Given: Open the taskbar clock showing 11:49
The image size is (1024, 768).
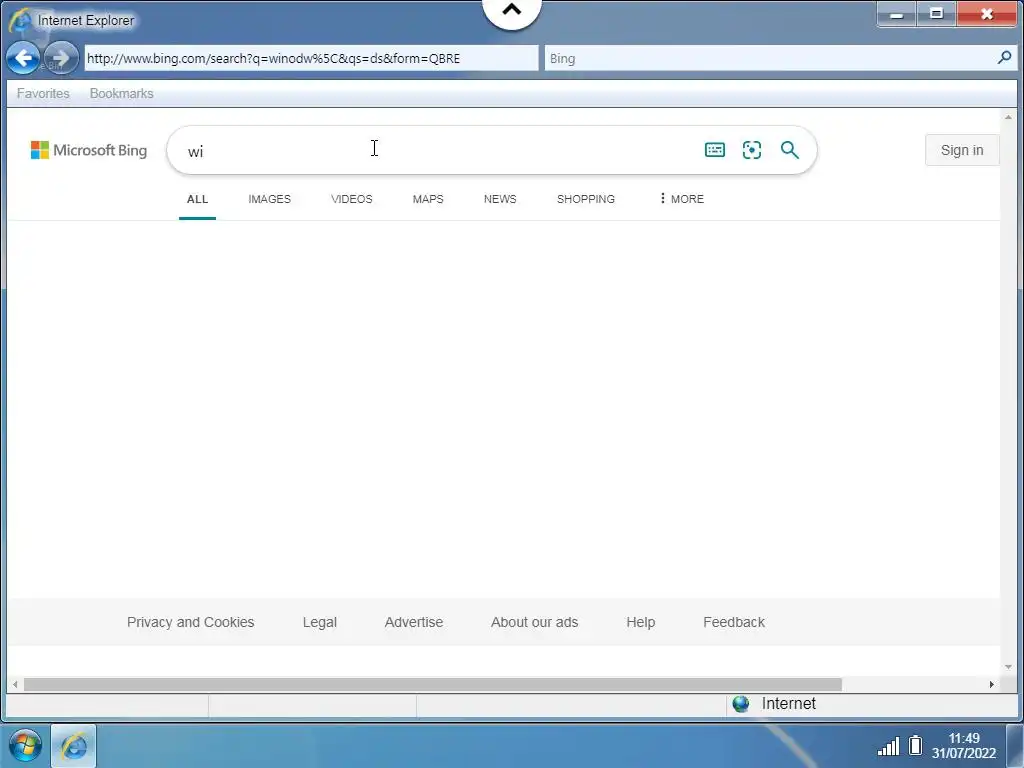Looking at the screenshot, I should pos(964,745).
